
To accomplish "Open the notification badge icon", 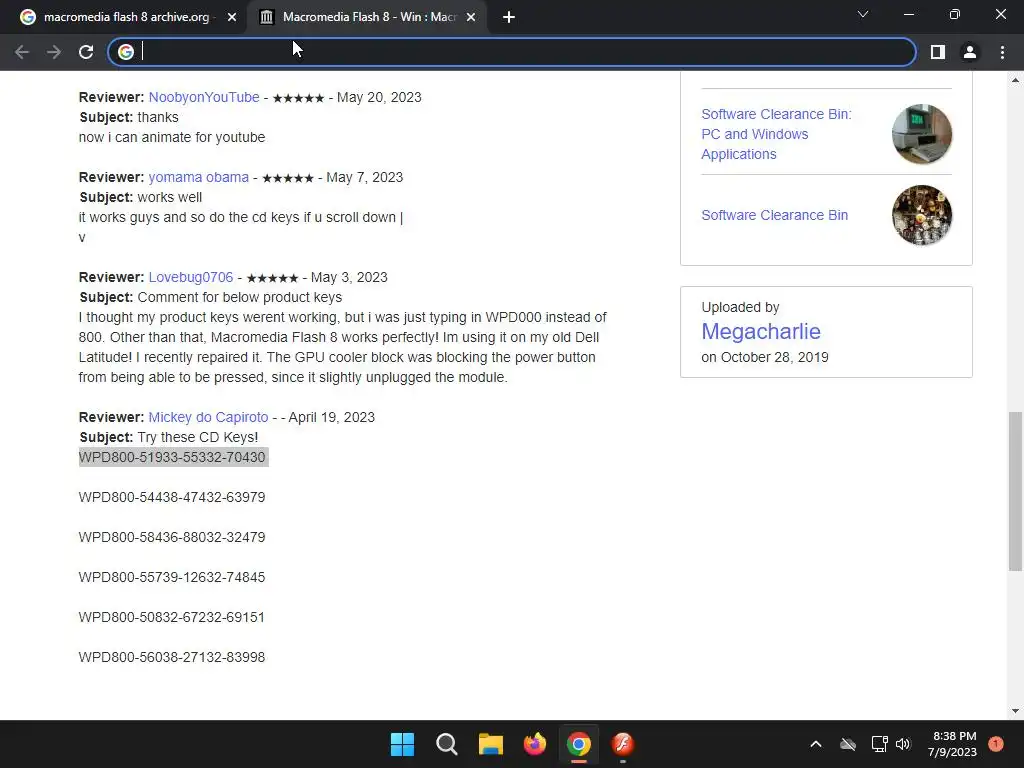I will 996,744.
